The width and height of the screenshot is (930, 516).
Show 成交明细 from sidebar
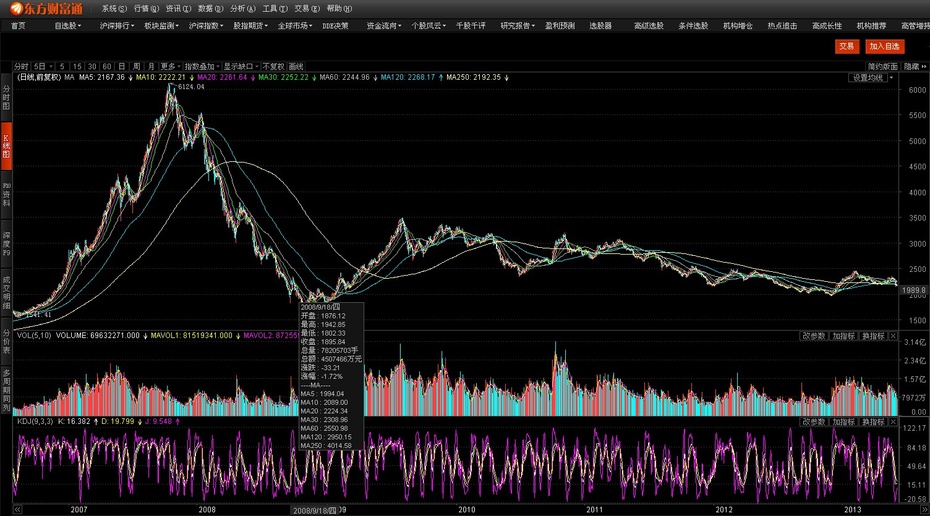tap(6, 291)
